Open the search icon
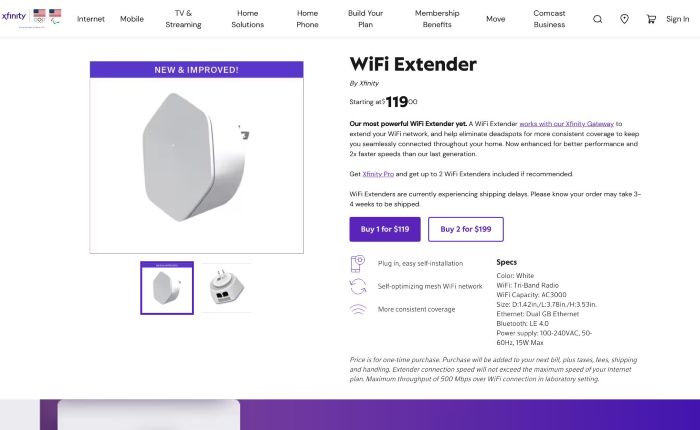The height and width of the screenshot is (430, 700). [598, 19]
